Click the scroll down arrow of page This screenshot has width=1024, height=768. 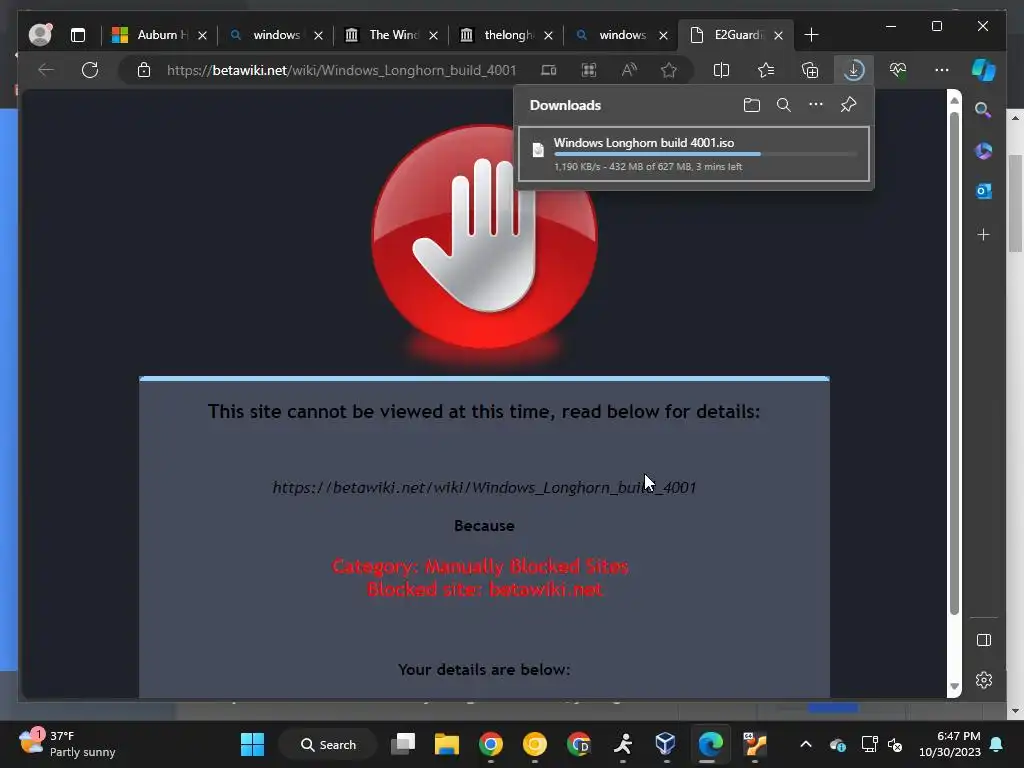click(x=954, y=686)
